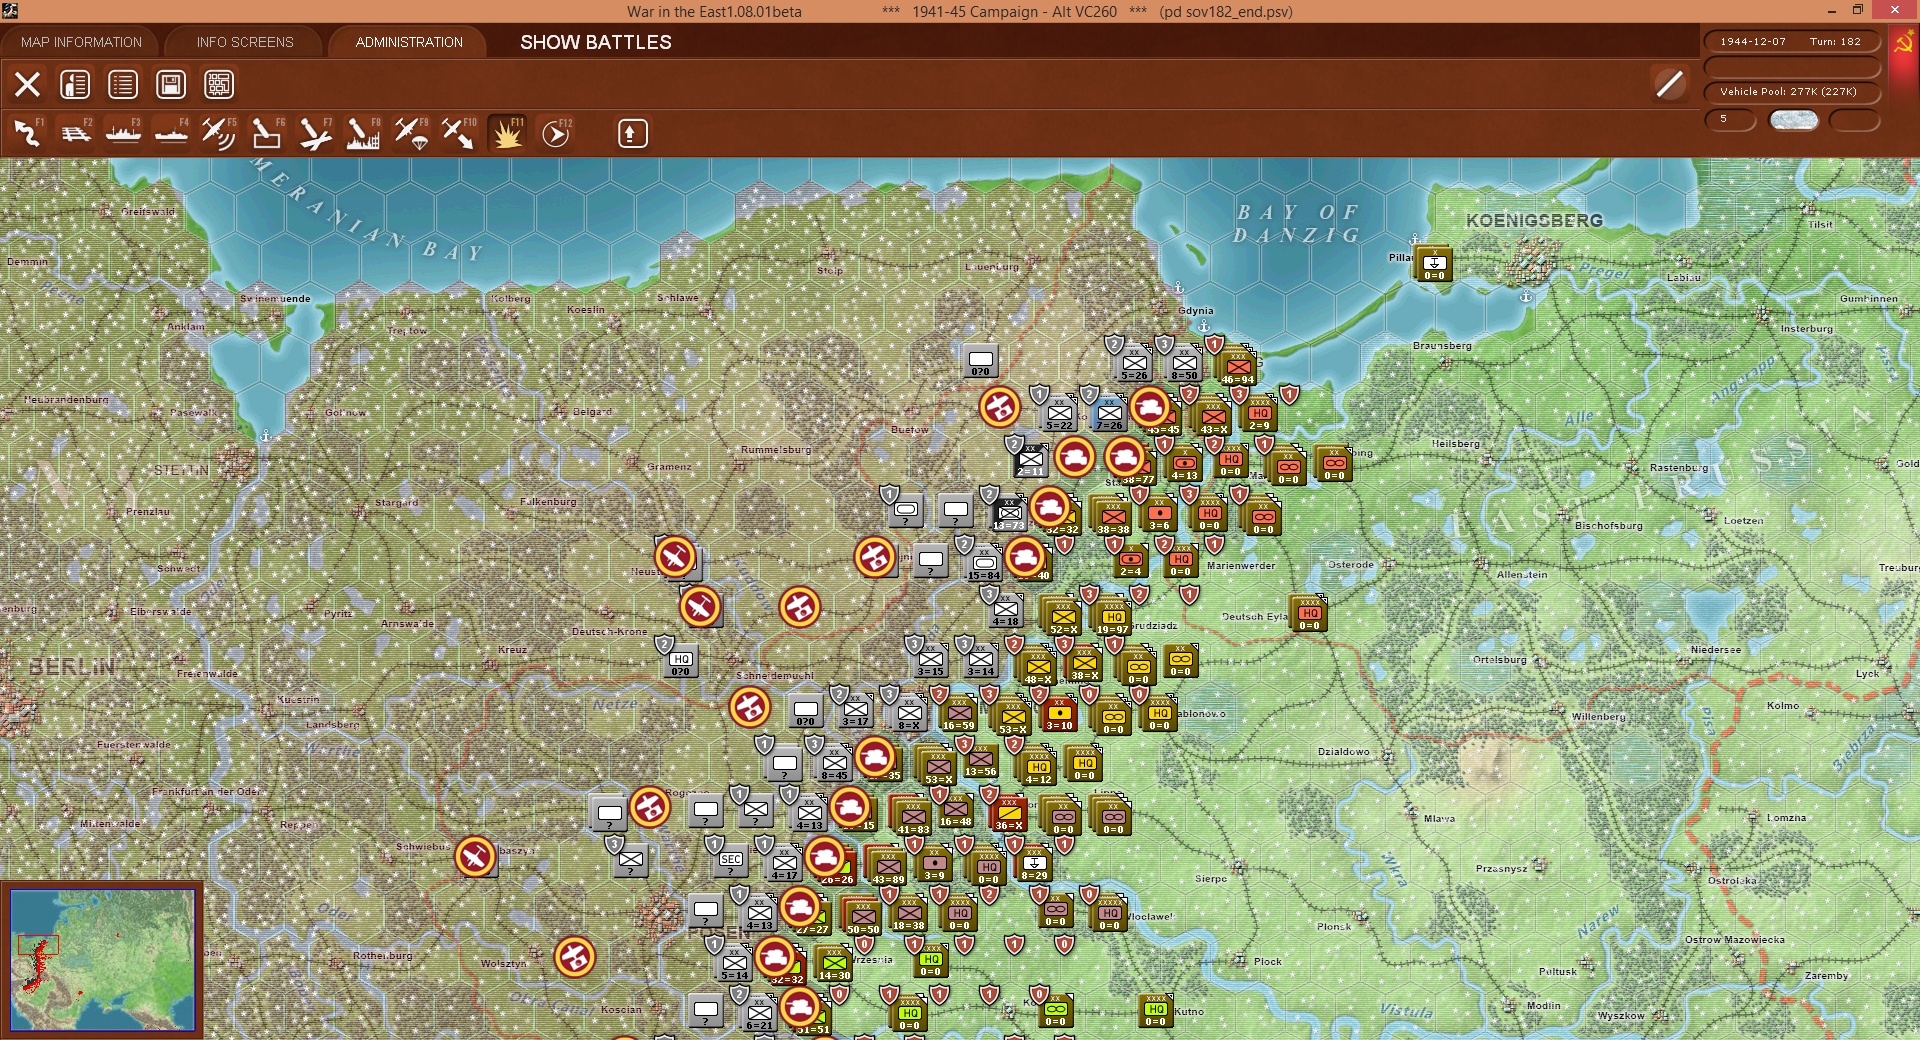Viewport: 1920px width, 1040px height.
Task: Select the F7 Bomb Airfield mode icon
Action: click(315, 133)
